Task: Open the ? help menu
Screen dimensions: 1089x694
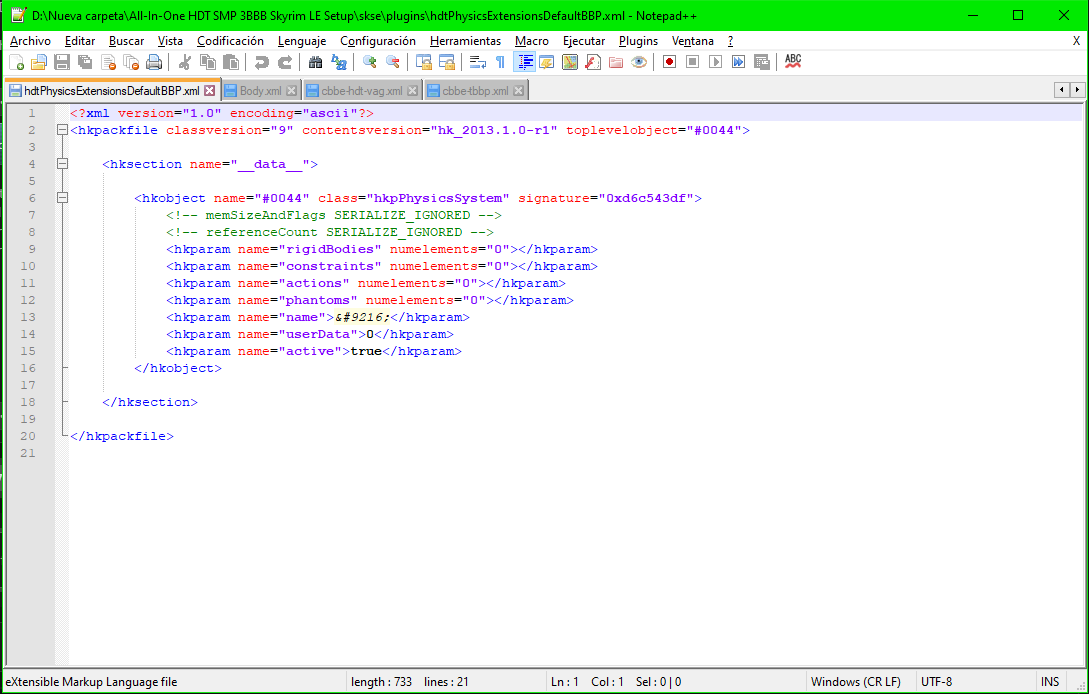Action: [x=730, y=41]
